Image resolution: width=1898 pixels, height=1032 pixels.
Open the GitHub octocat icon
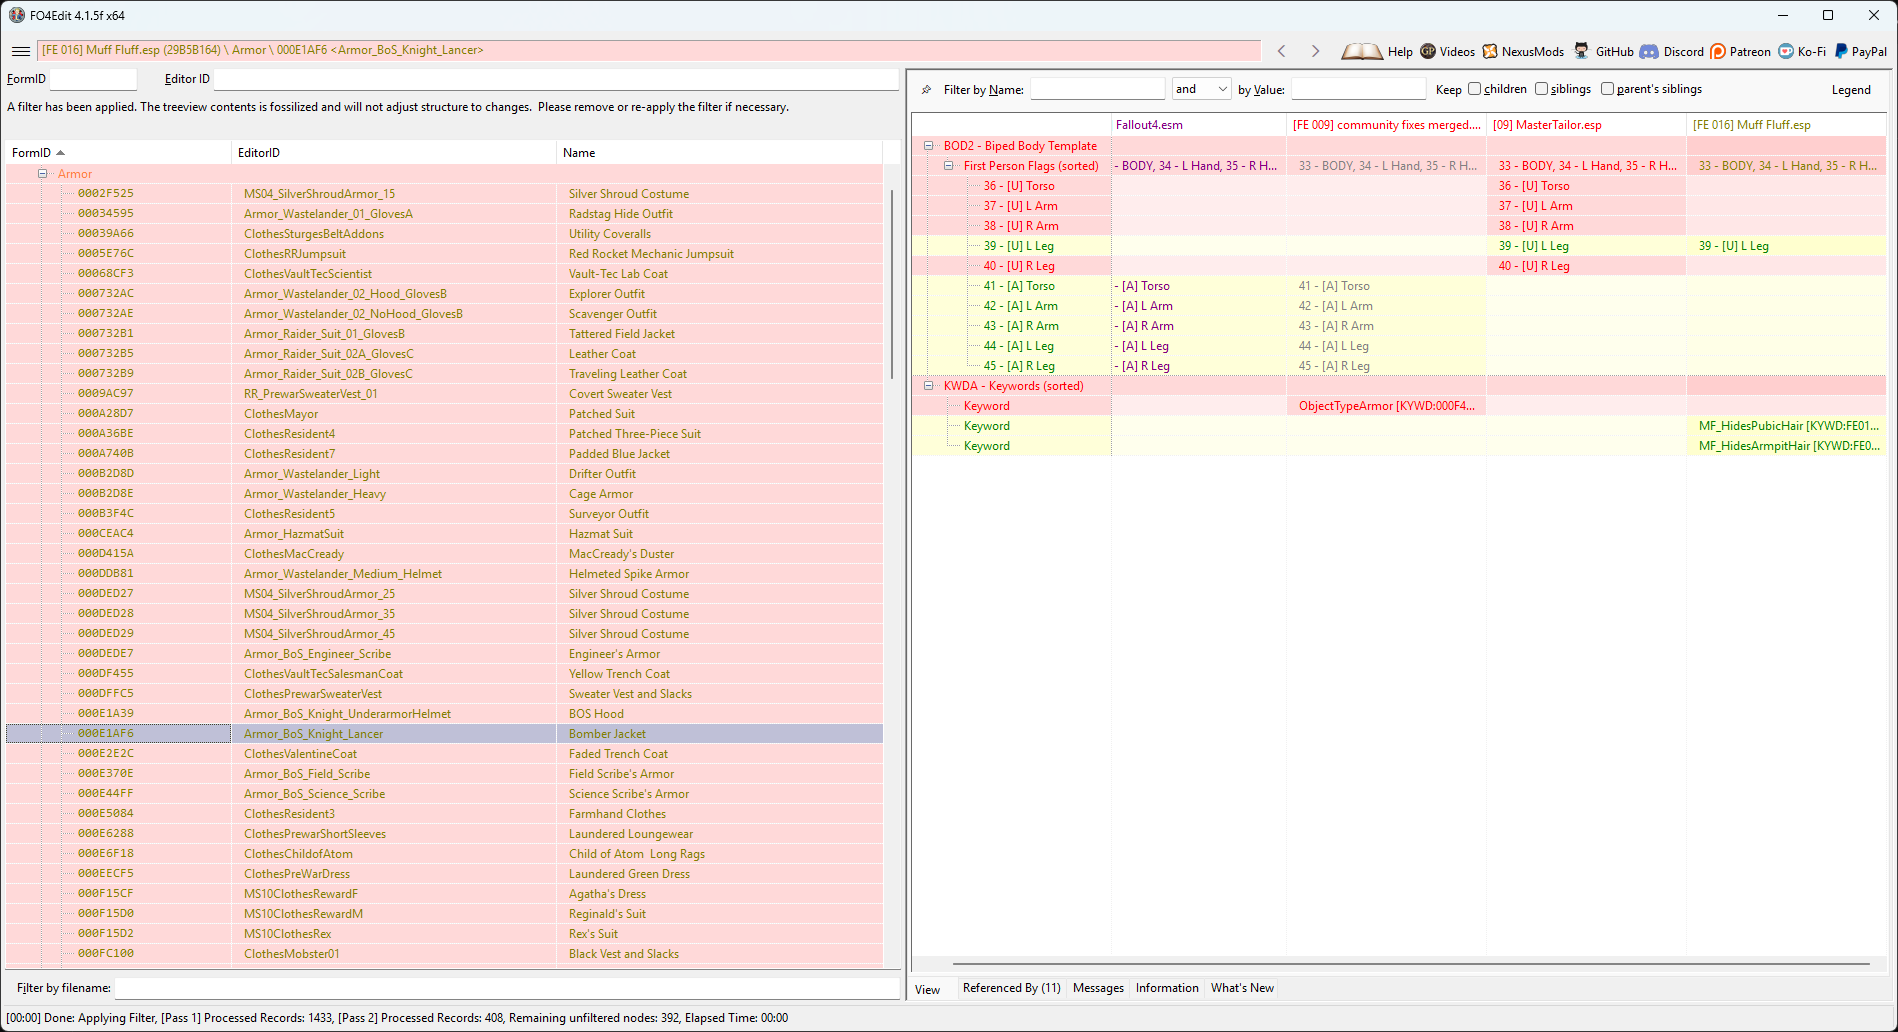click(1581, 51)
